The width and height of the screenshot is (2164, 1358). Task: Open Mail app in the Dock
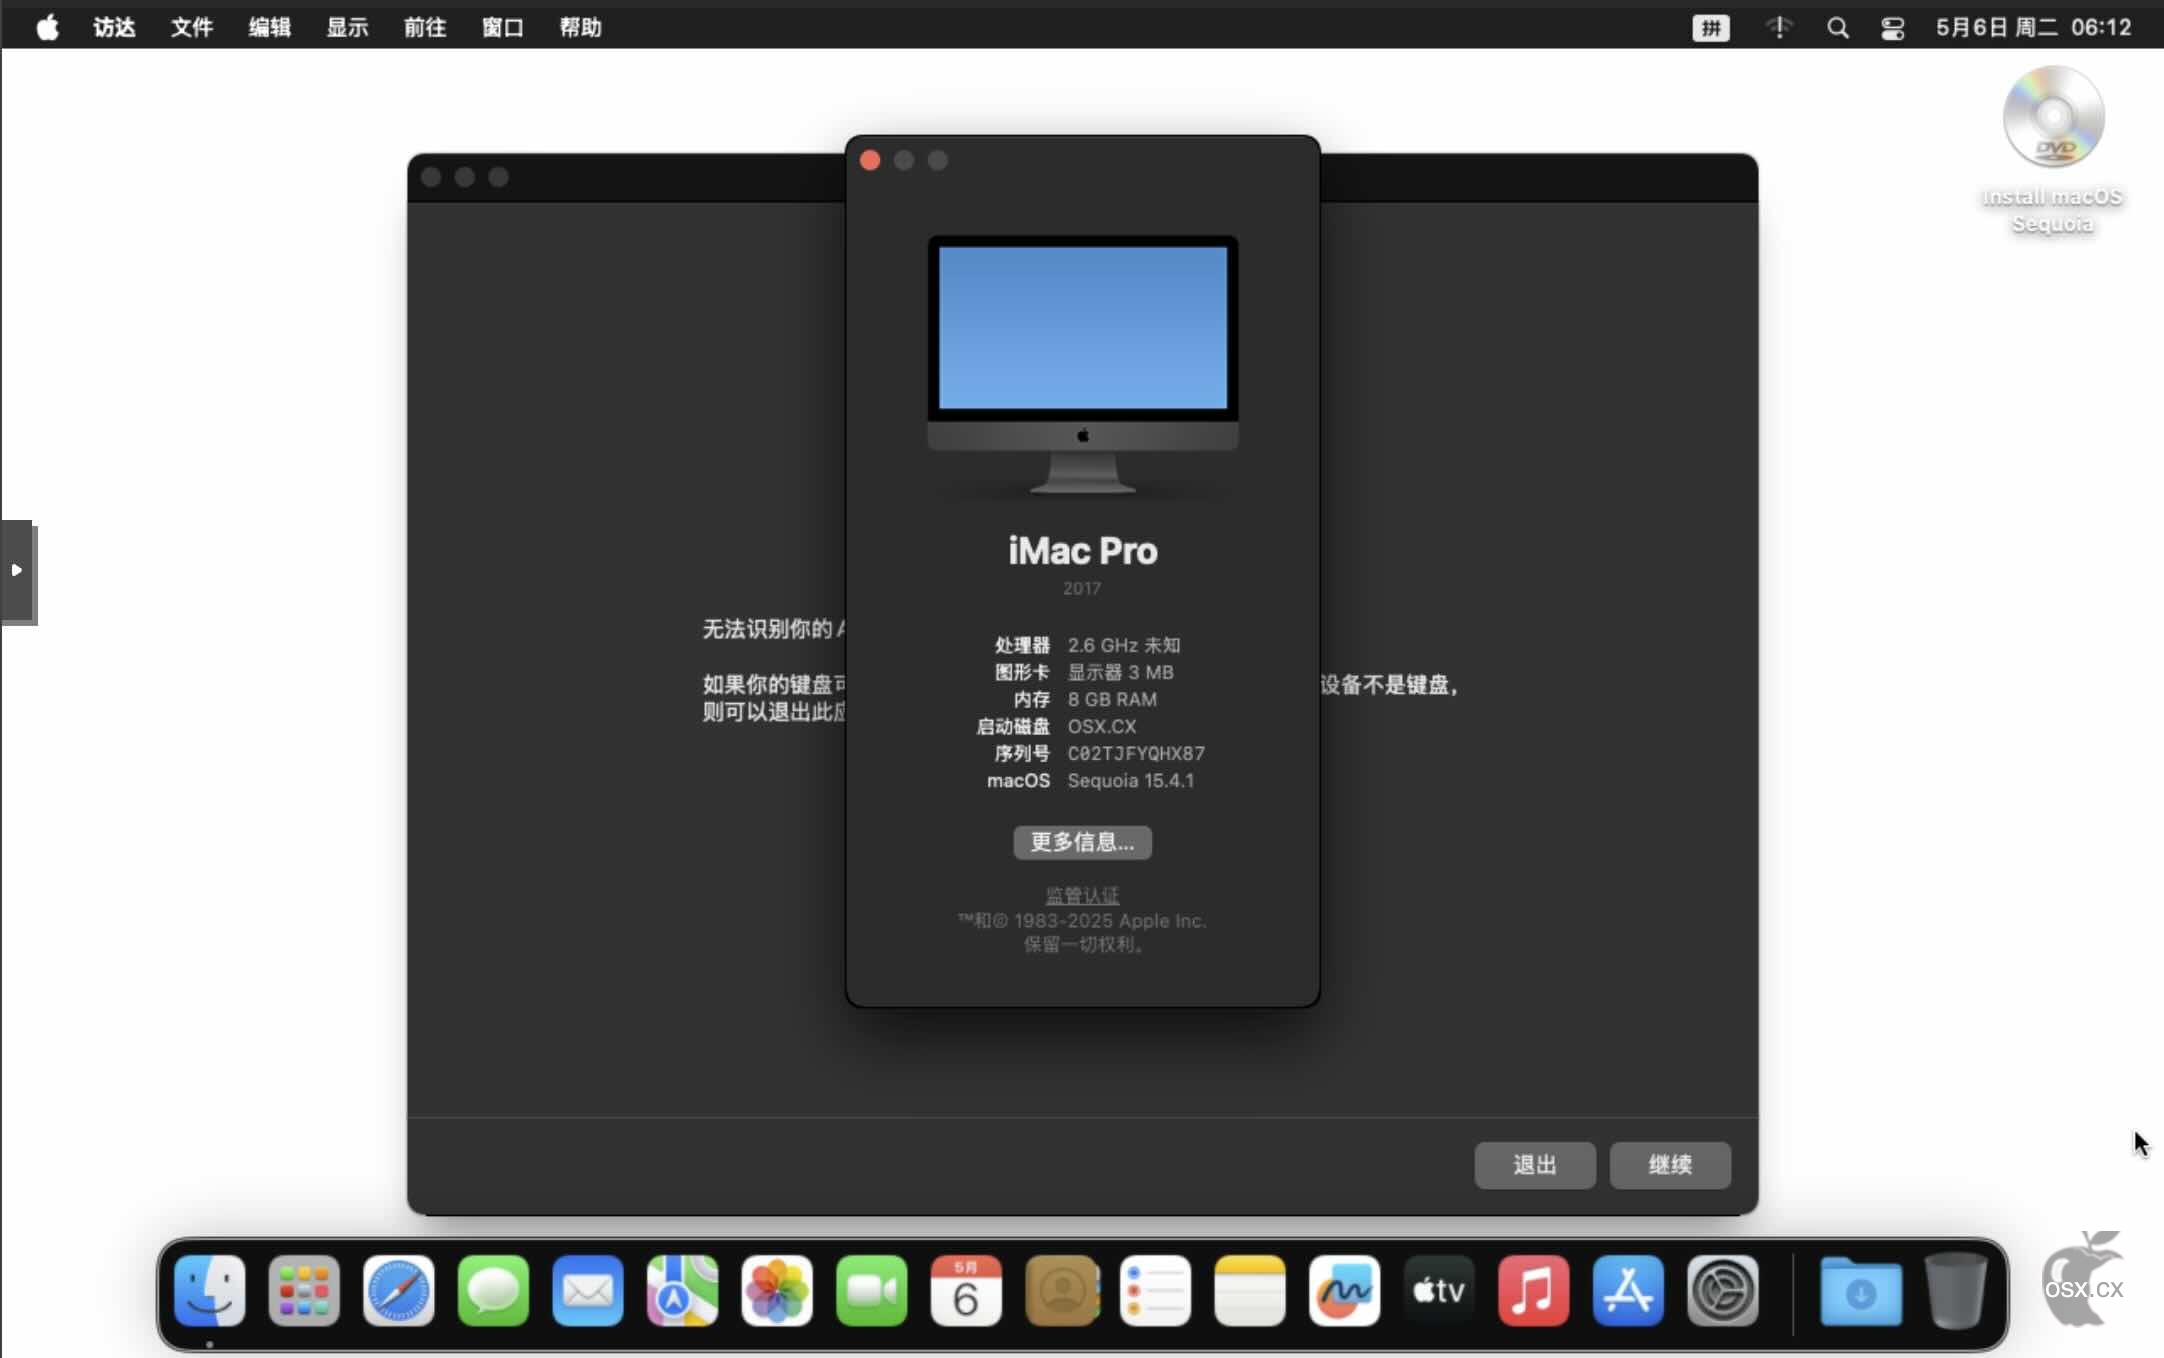587,1291
